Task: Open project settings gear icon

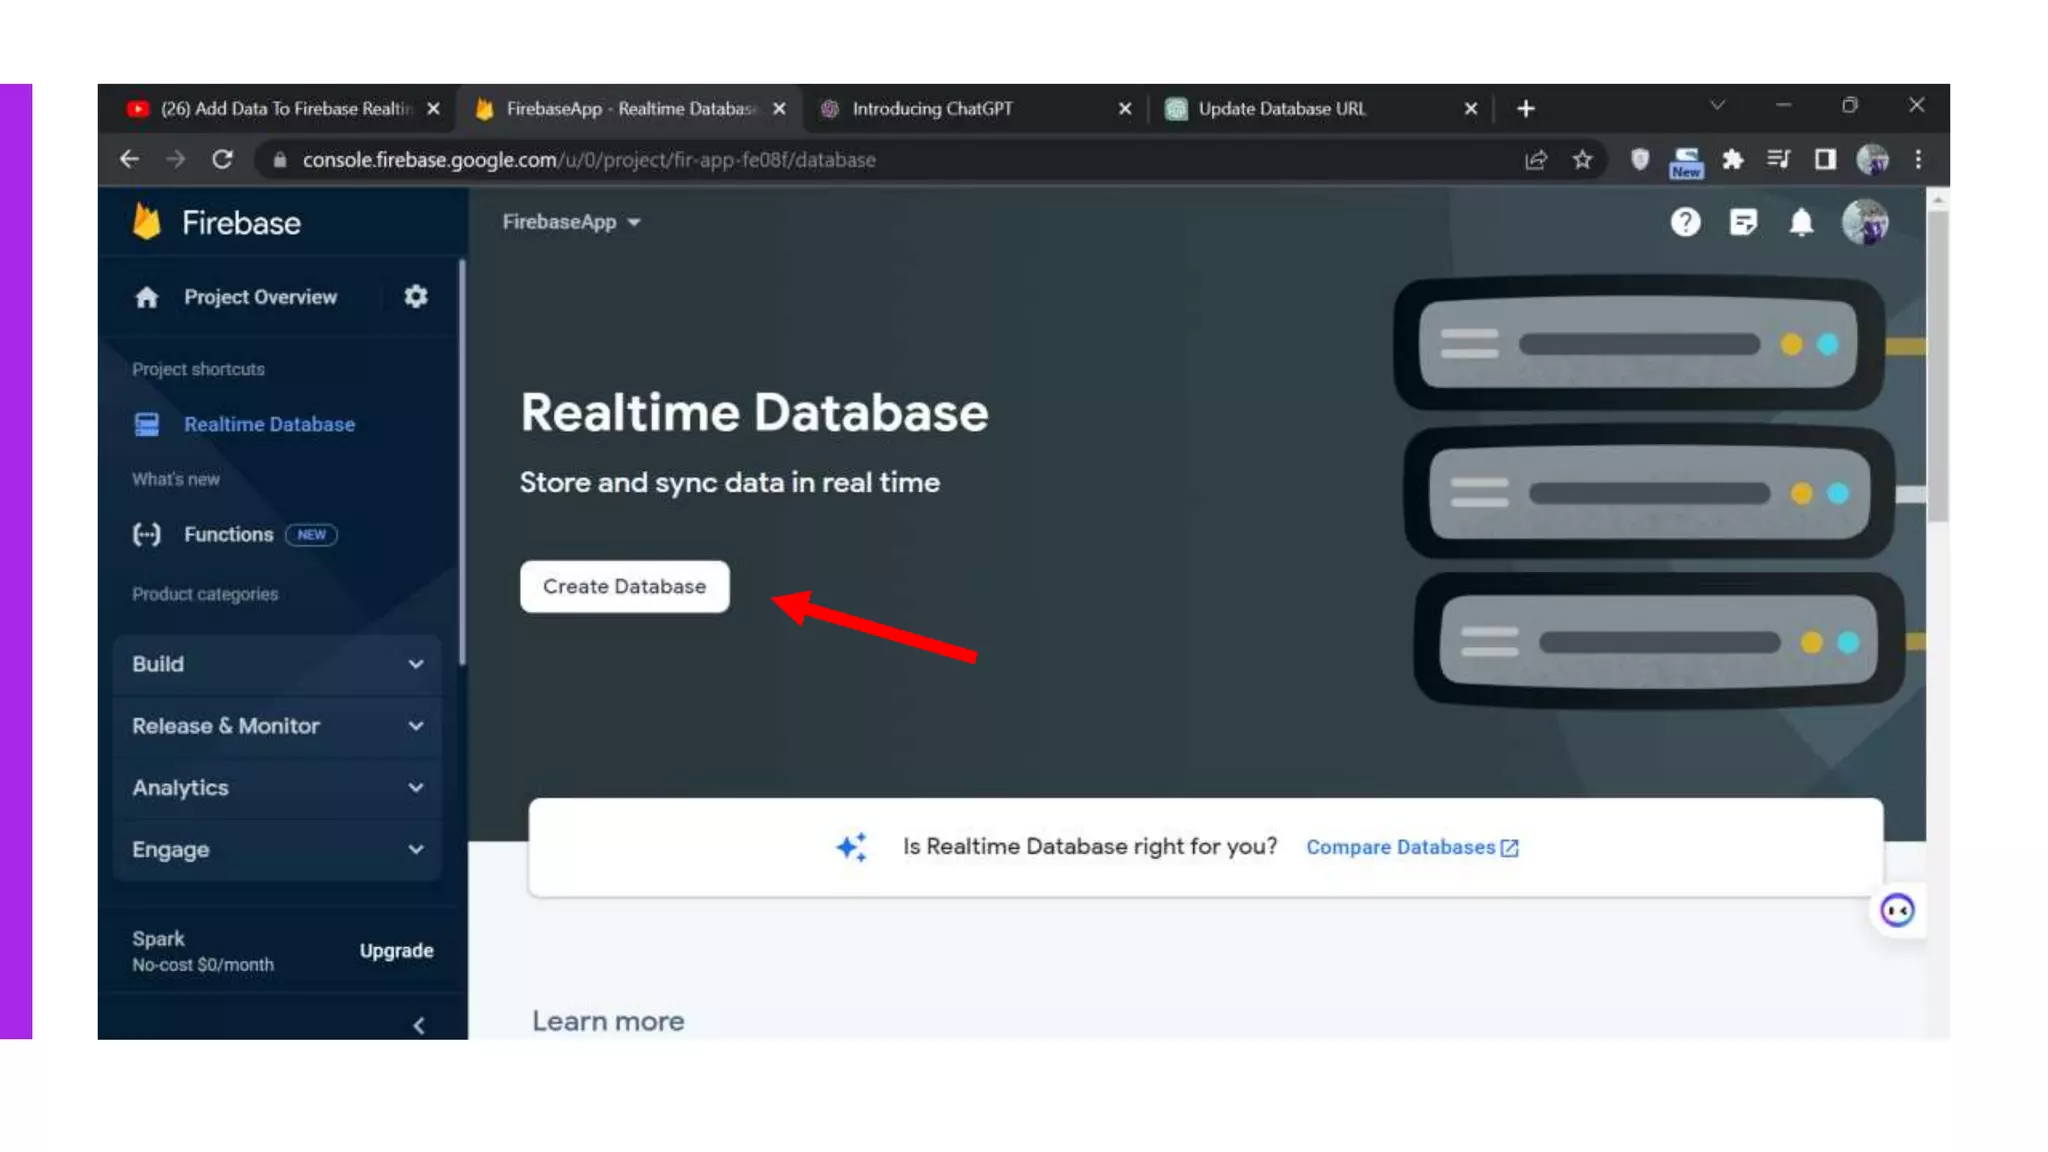Action: 416,297
